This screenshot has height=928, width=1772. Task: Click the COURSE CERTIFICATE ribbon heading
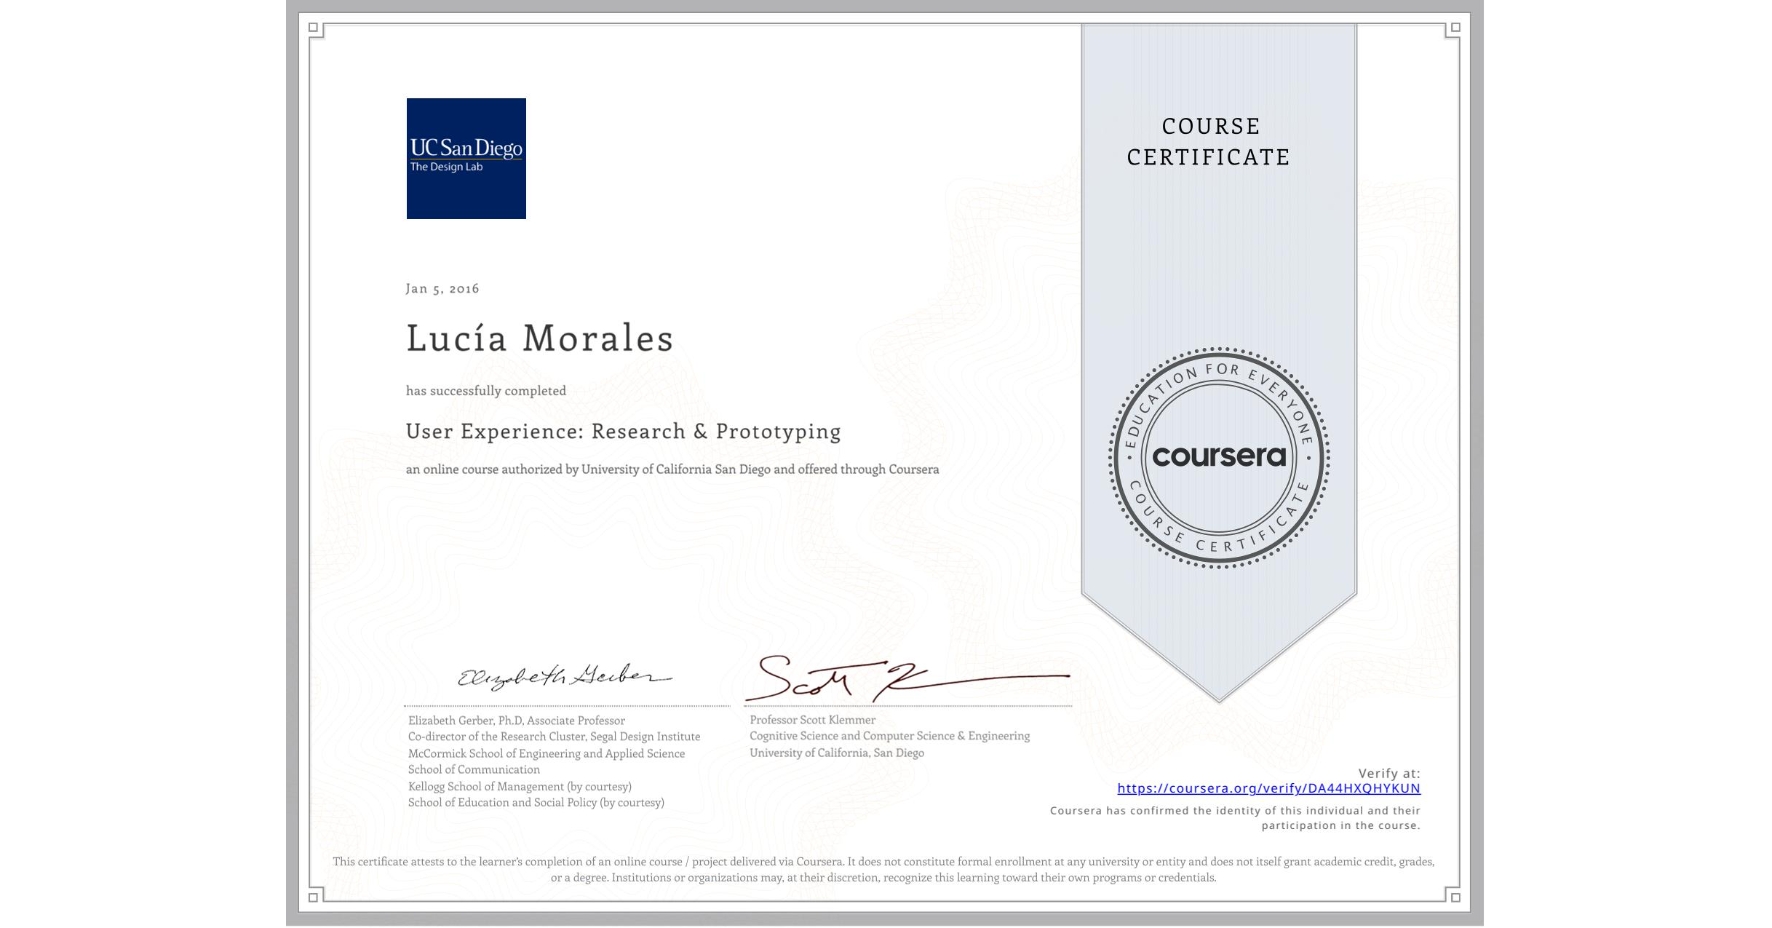coord(1209,141)
